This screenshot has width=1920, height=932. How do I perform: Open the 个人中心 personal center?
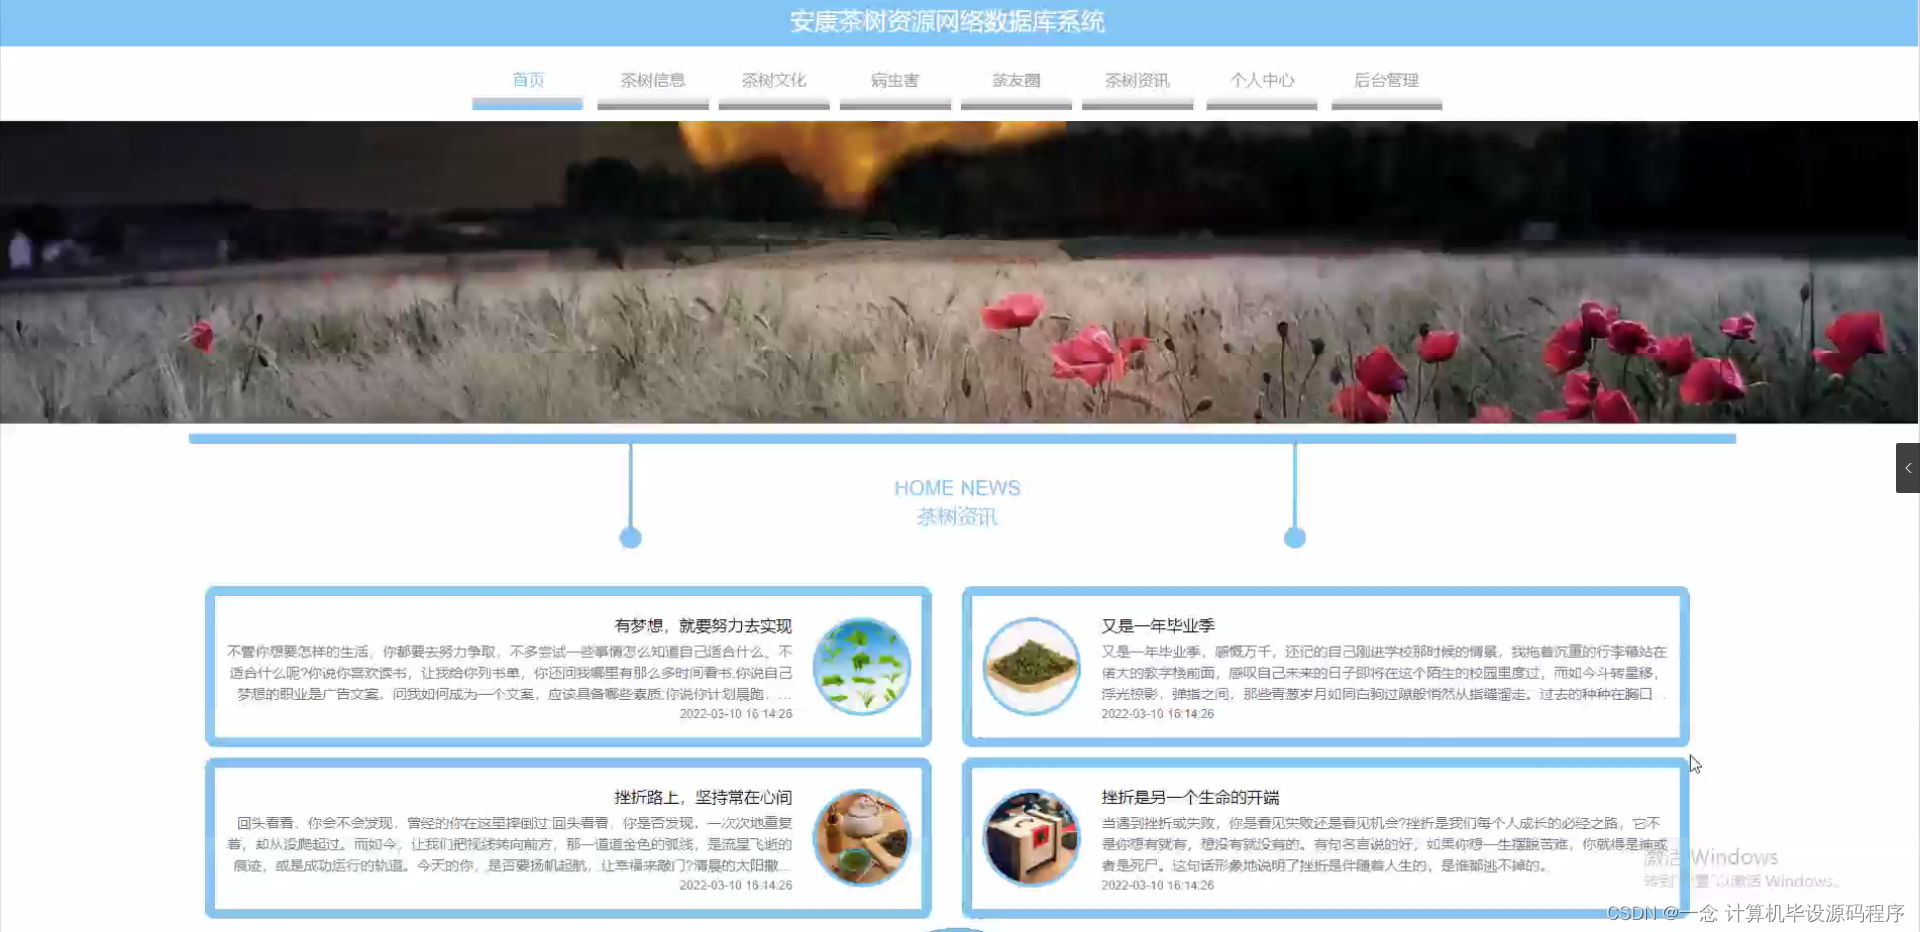(x=1261, y=80)
